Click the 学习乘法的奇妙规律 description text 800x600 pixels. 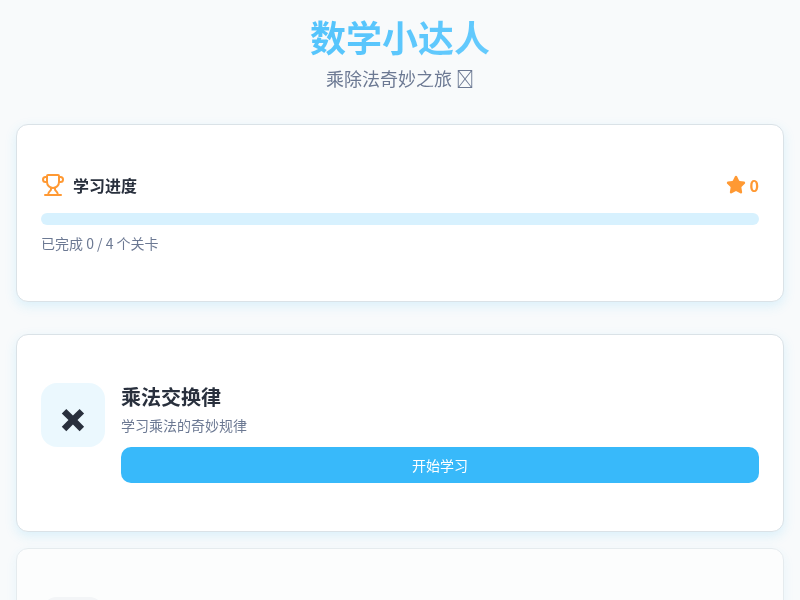(x=185, y=426)
